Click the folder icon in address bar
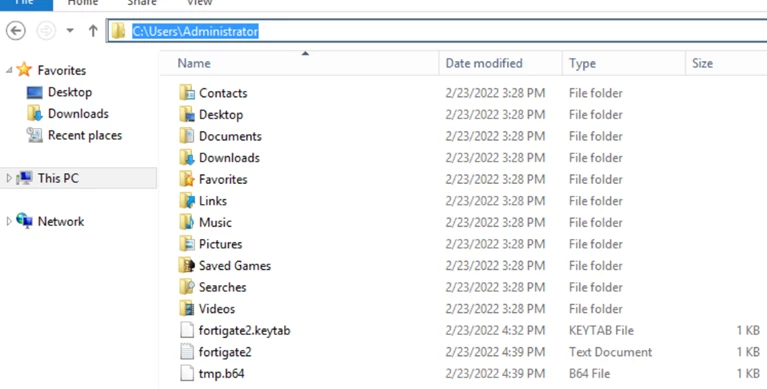Screen dimensions: 767x389 [x=118, y=31]
